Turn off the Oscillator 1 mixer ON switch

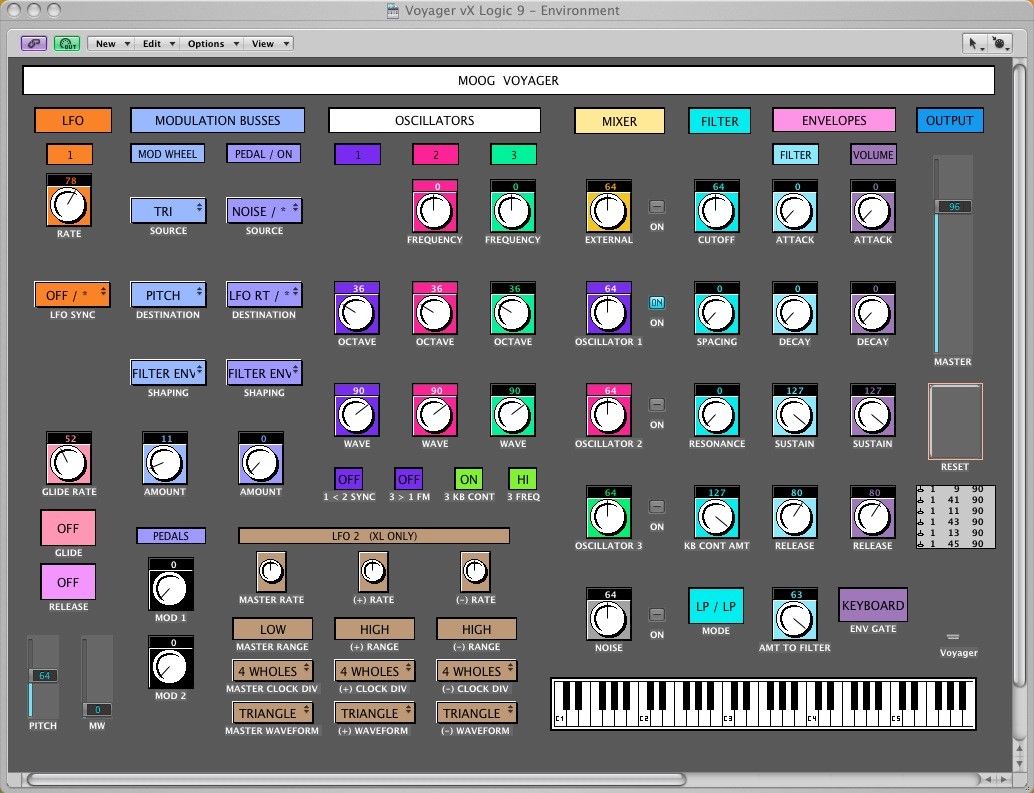[x=657, y=303]
